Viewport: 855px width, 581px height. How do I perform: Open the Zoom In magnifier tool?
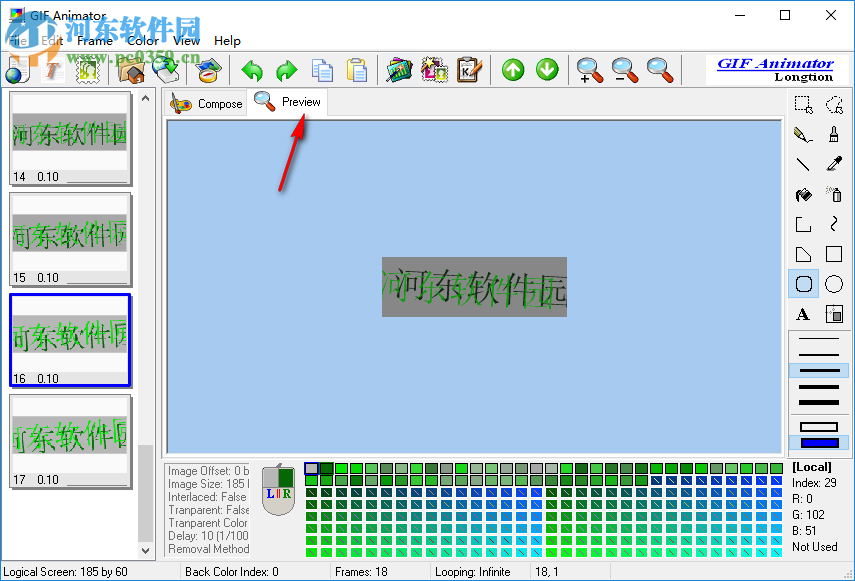click(x=590, y=70)
